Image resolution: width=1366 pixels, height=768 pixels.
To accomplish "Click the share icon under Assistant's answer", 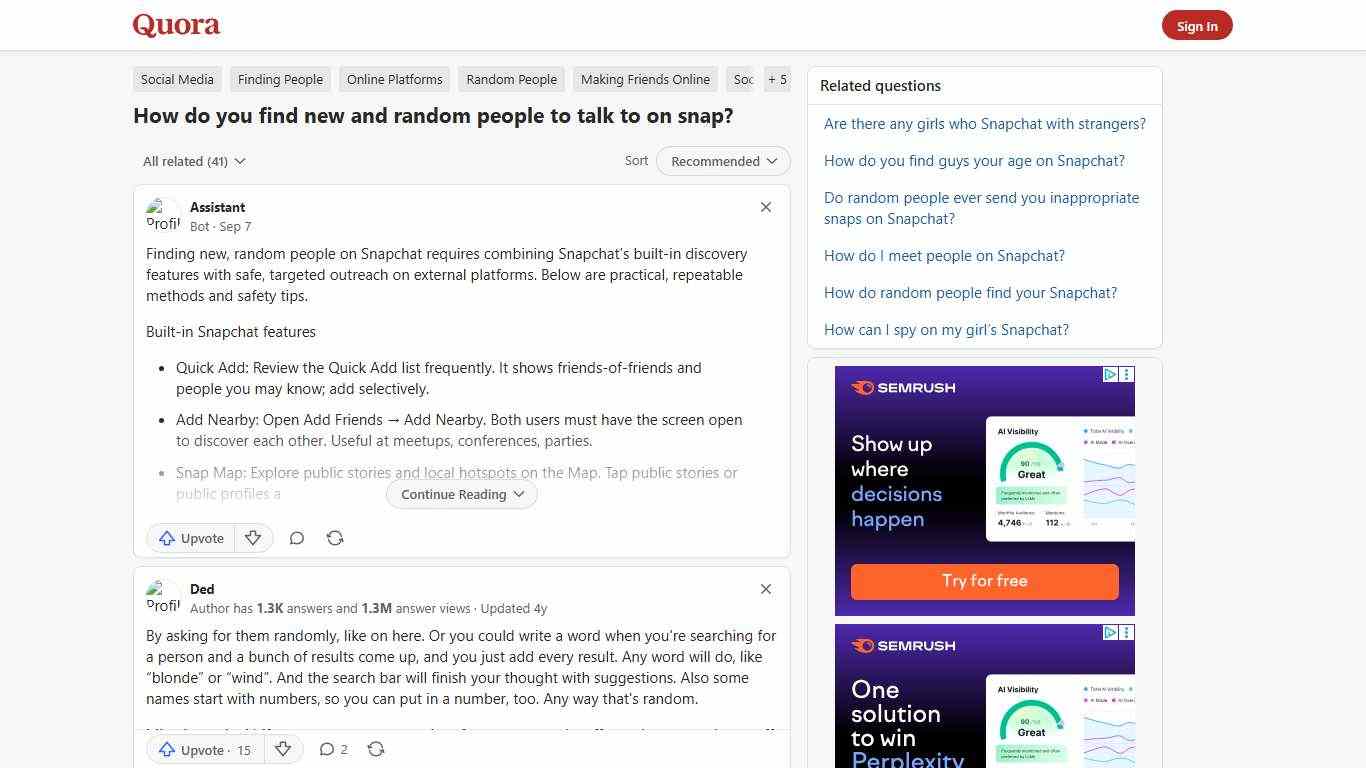I will (x=335, y=538).
